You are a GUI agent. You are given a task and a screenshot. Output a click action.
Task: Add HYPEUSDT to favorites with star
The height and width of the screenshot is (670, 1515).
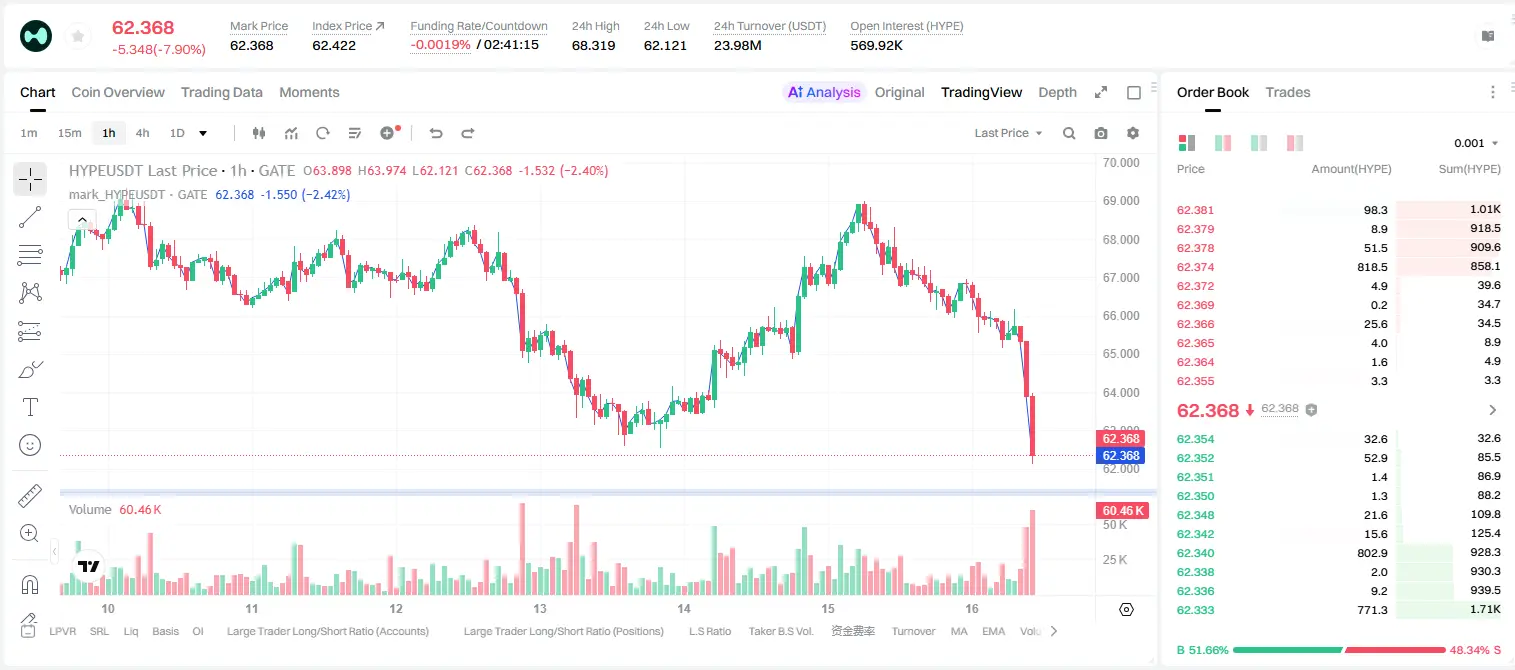[x=78, y=37]
